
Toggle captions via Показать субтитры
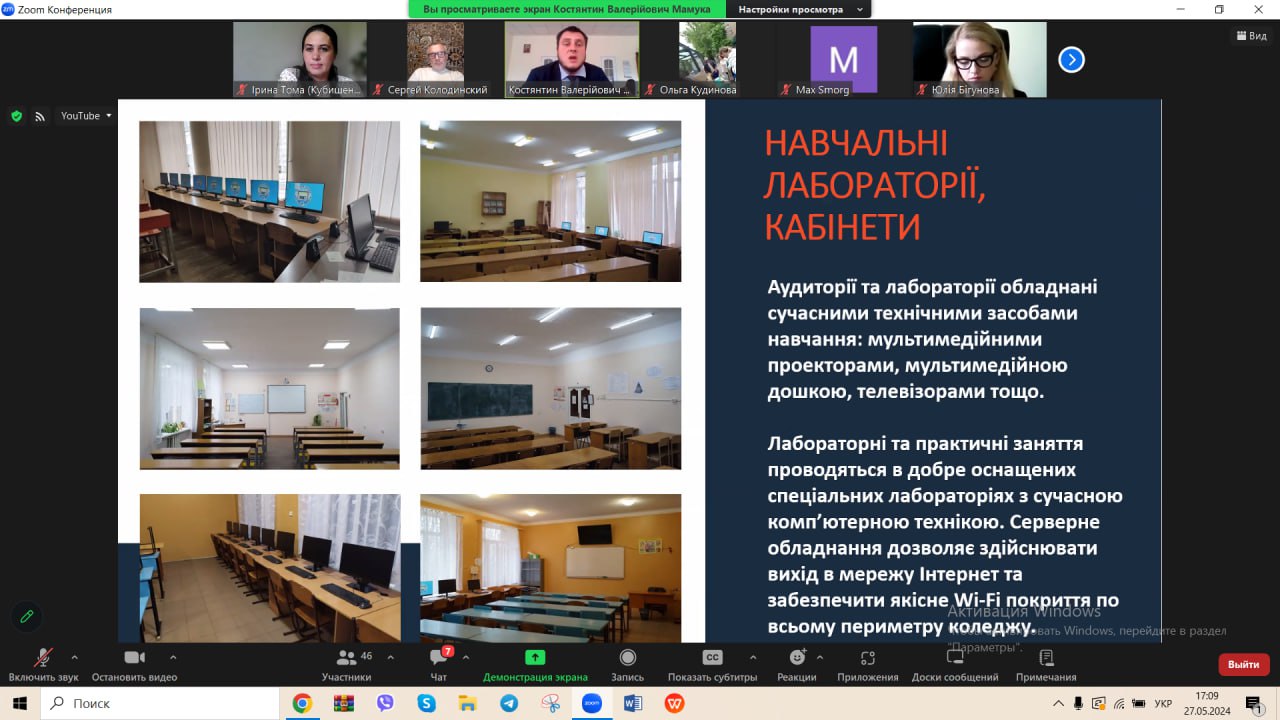[712, 658]
